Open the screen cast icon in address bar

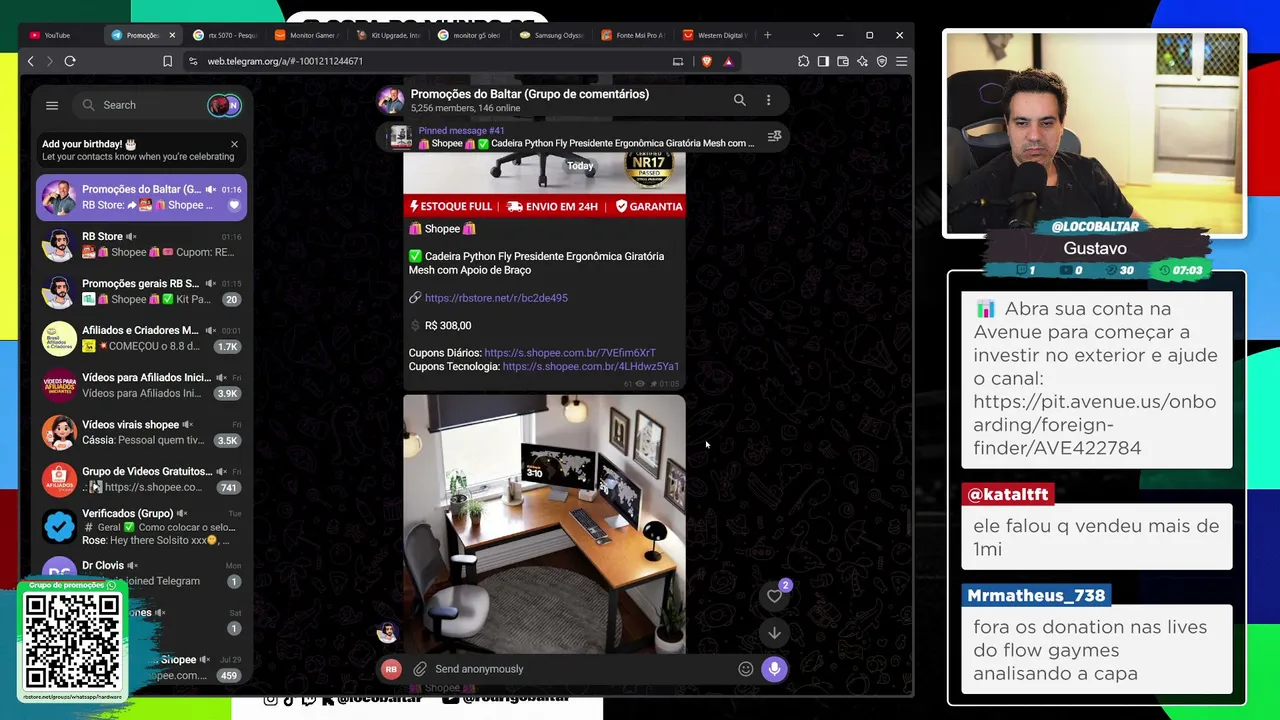click(678, 61)
